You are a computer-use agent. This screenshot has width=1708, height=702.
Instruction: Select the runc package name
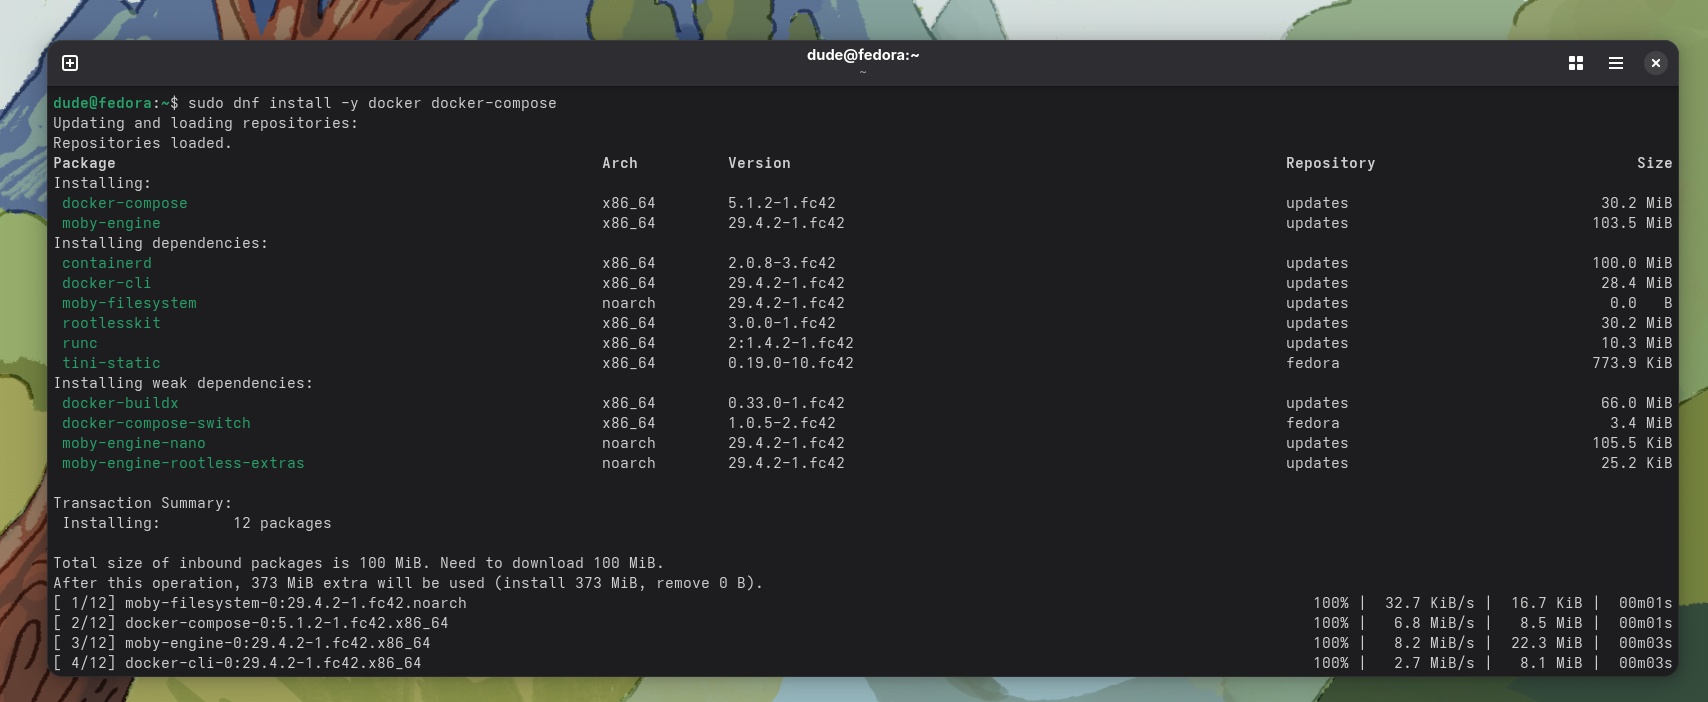[80, 343]
